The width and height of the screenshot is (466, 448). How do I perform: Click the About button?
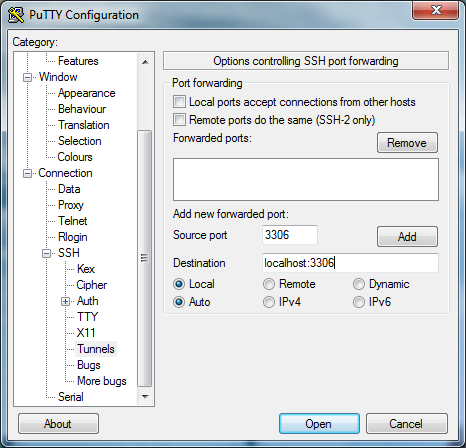click(58, 424)
